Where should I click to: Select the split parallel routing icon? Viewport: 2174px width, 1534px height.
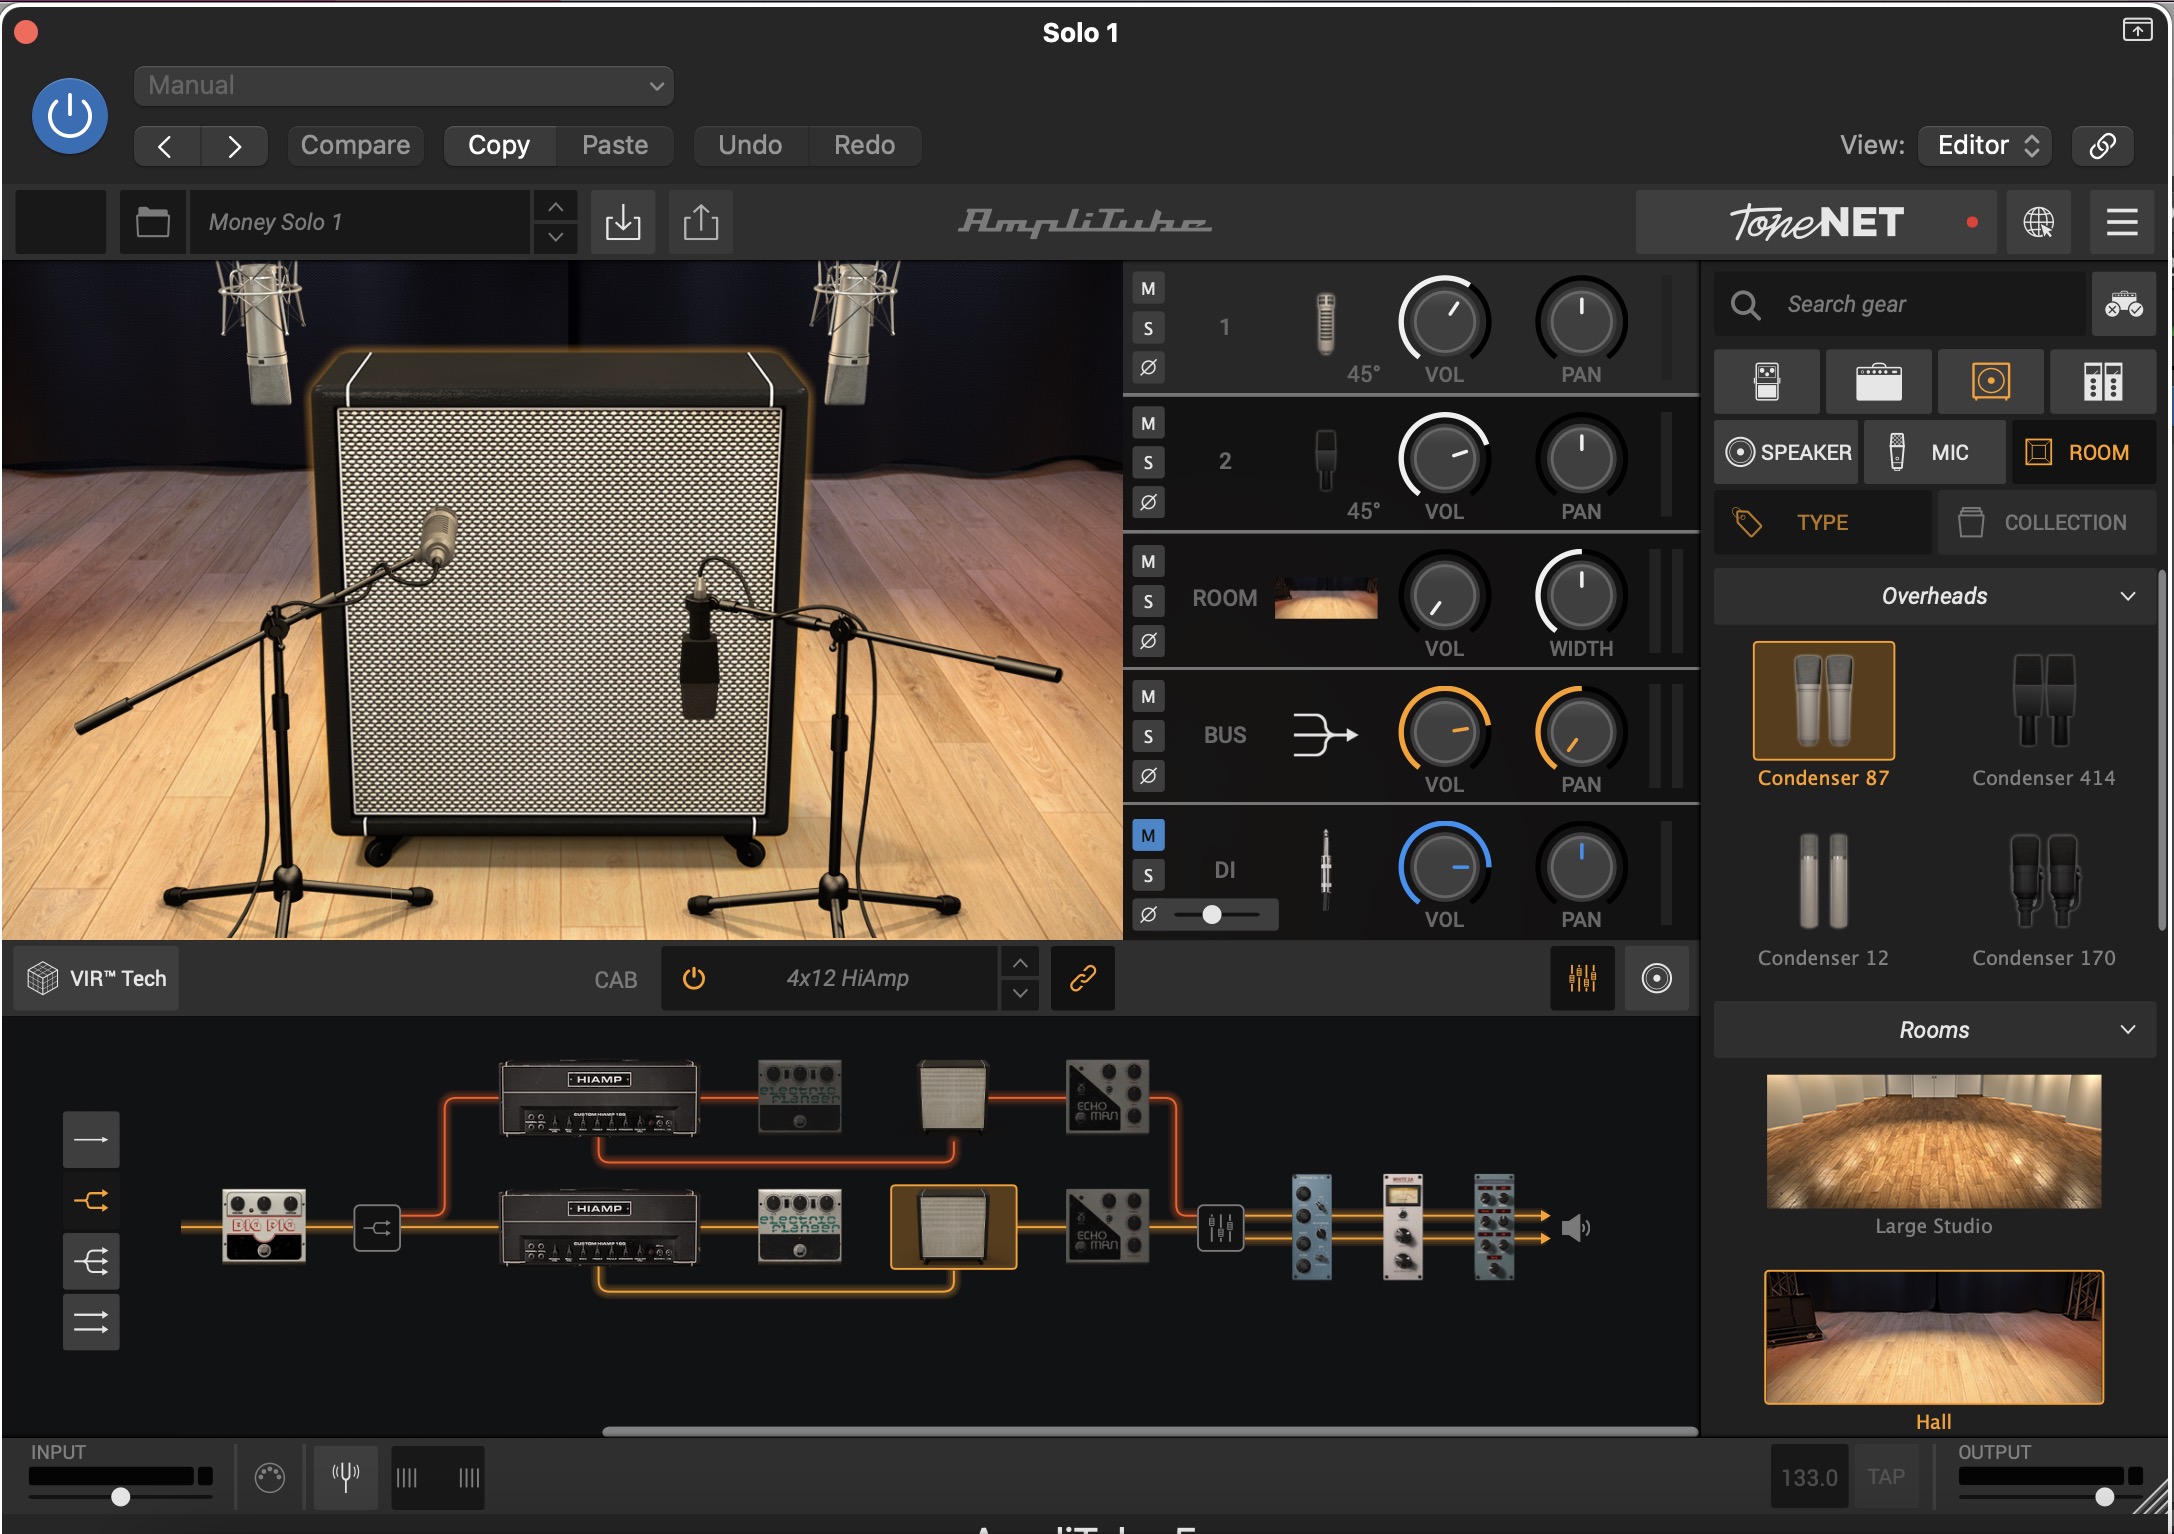coord(91,1200)
